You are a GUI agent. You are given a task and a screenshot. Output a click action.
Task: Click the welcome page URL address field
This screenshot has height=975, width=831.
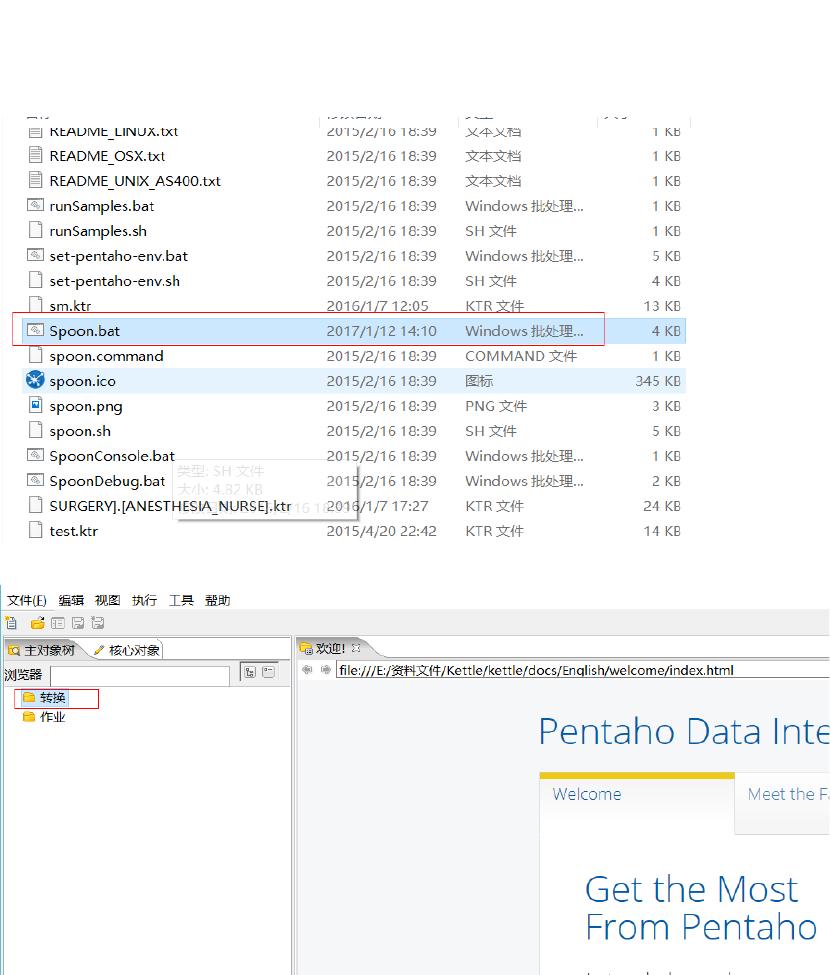[582, 670]
